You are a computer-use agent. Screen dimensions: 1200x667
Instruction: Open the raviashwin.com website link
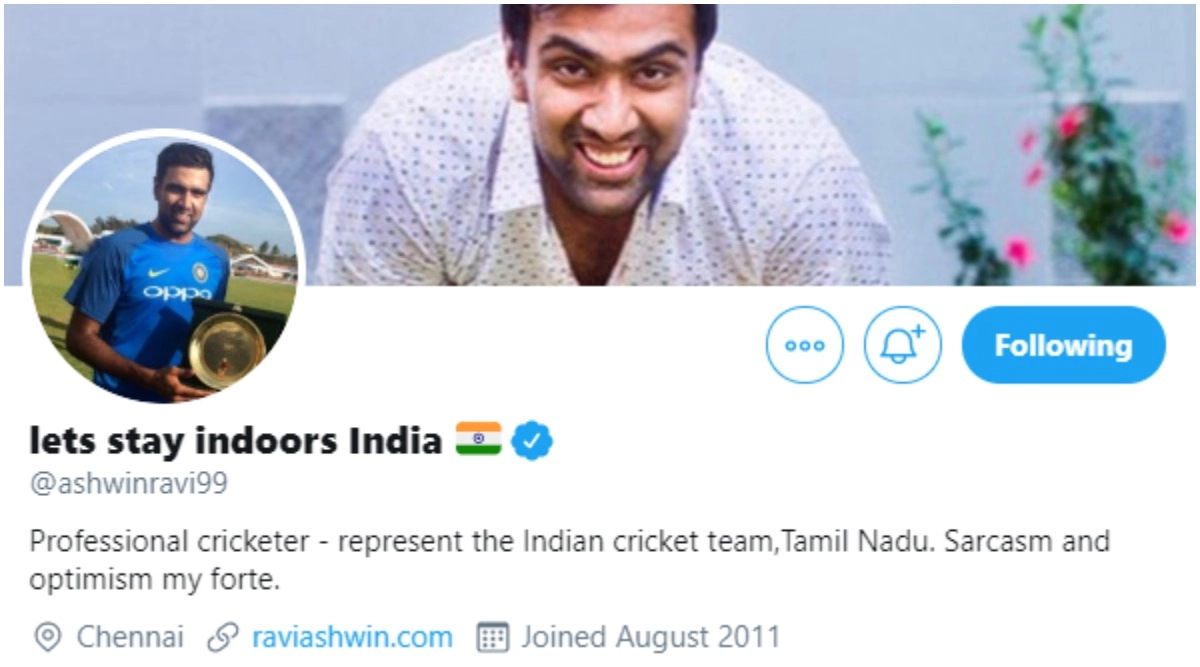352,637
